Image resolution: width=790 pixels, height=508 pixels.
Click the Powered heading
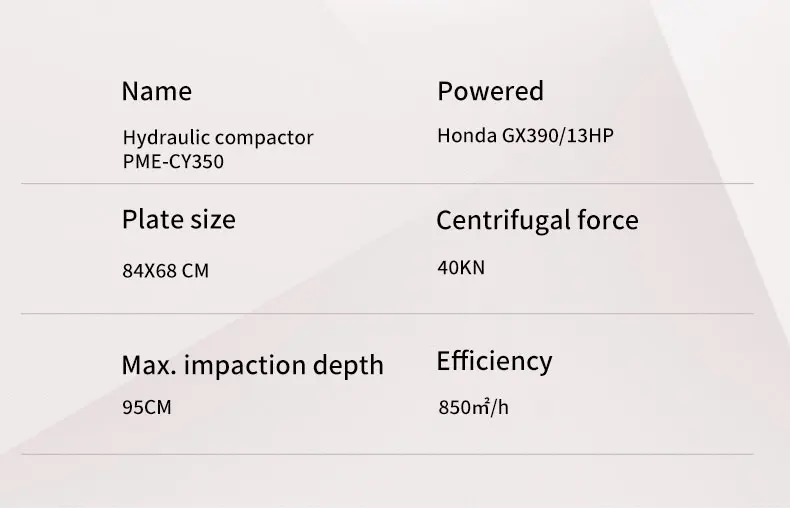[490, 91]
